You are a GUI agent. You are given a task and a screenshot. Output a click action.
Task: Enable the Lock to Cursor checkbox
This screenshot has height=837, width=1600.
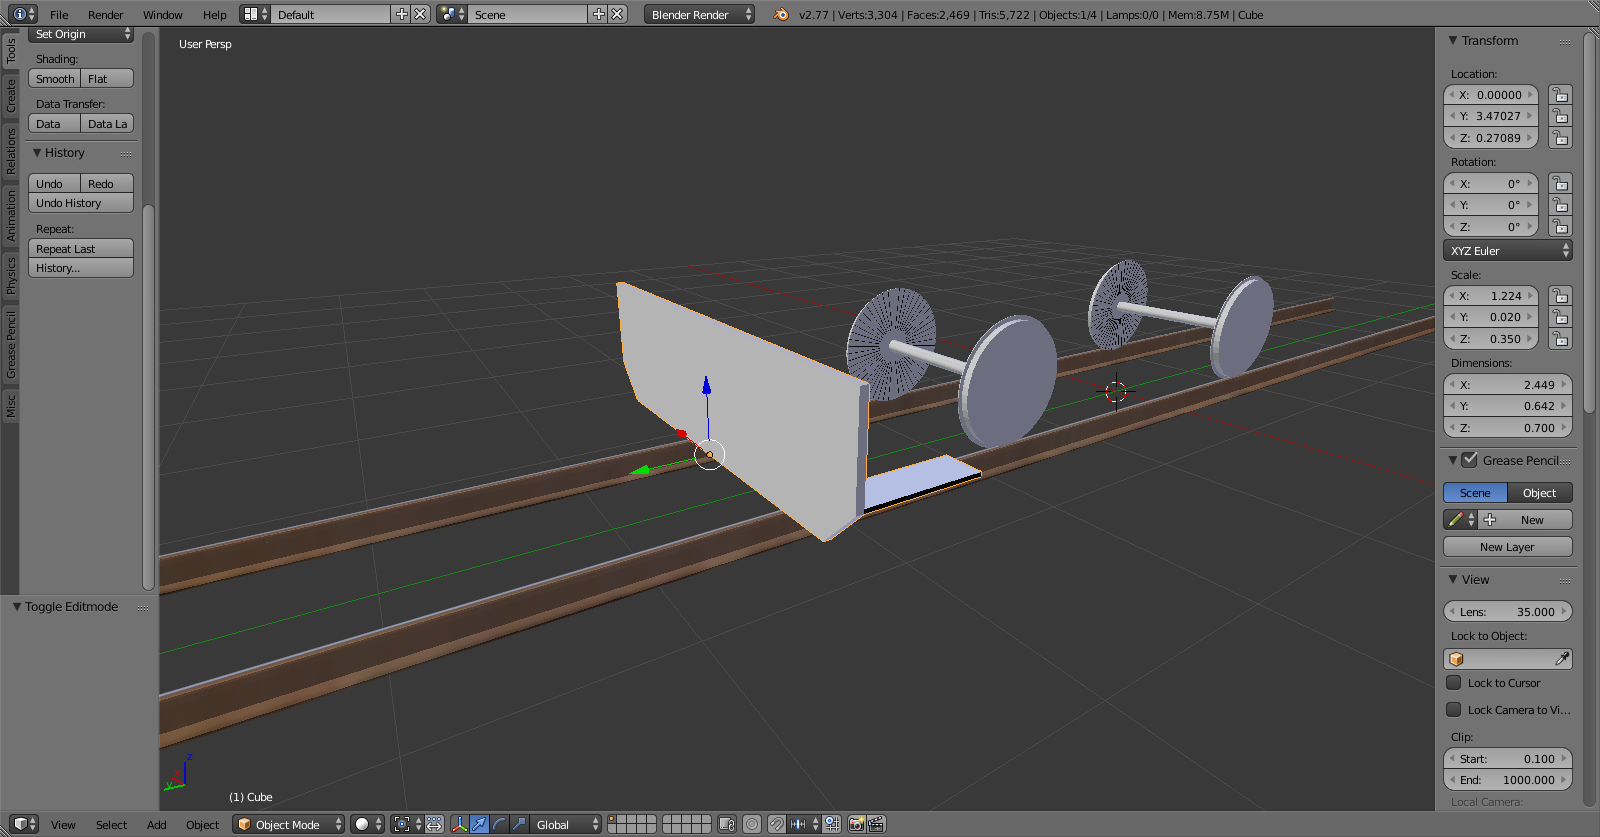[x=1454, y=683]
